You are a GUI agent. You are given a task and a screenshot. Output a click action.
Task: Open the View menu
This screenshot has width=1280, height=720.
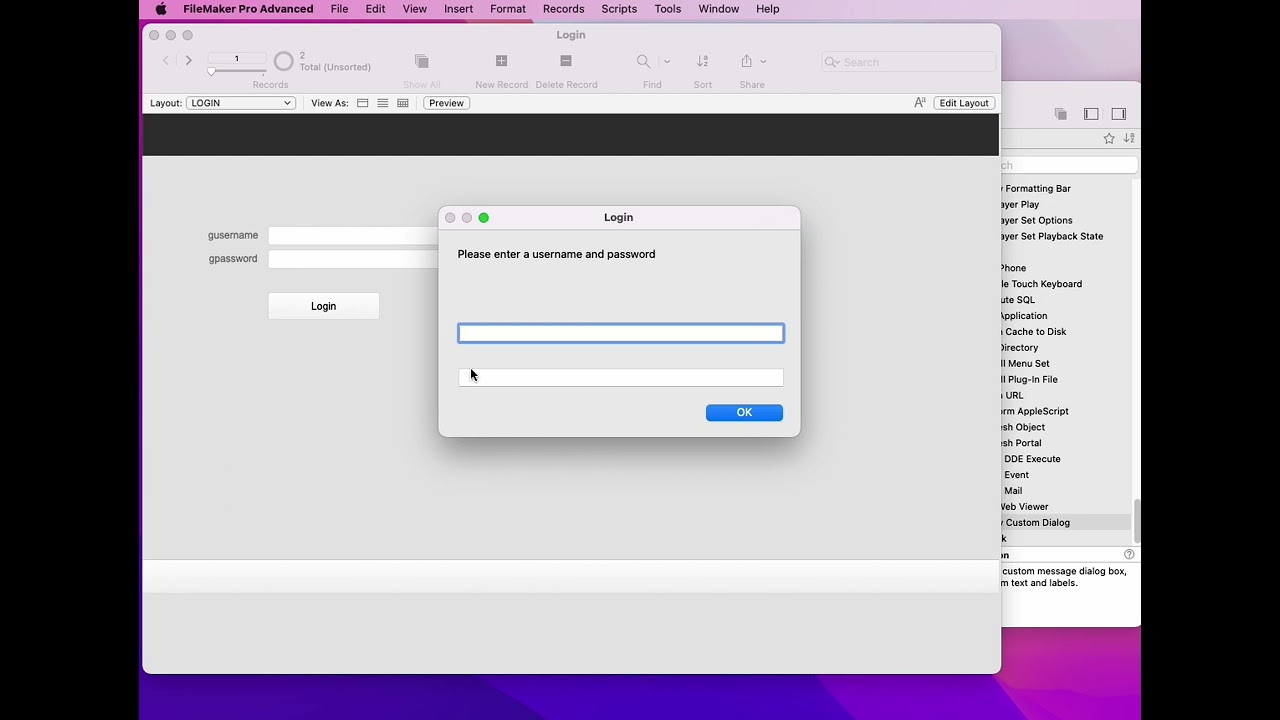point(414,9)
